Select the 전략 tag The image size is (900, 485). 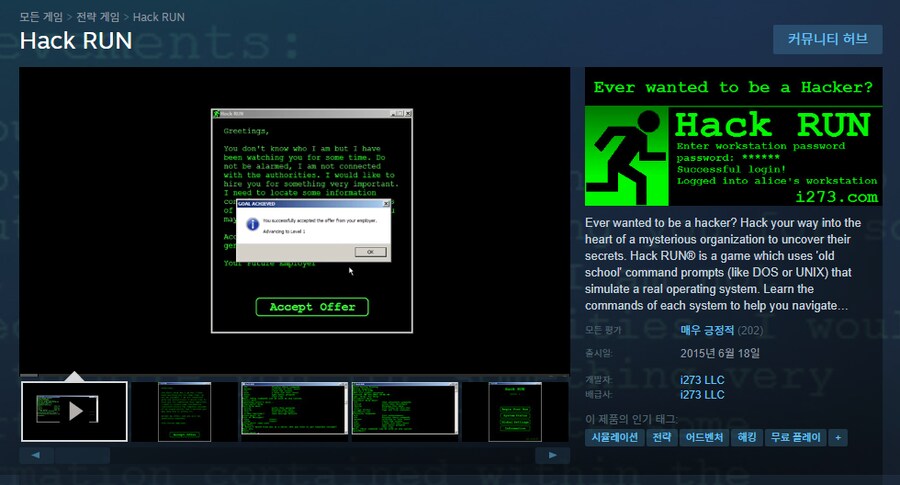(662, 437)
